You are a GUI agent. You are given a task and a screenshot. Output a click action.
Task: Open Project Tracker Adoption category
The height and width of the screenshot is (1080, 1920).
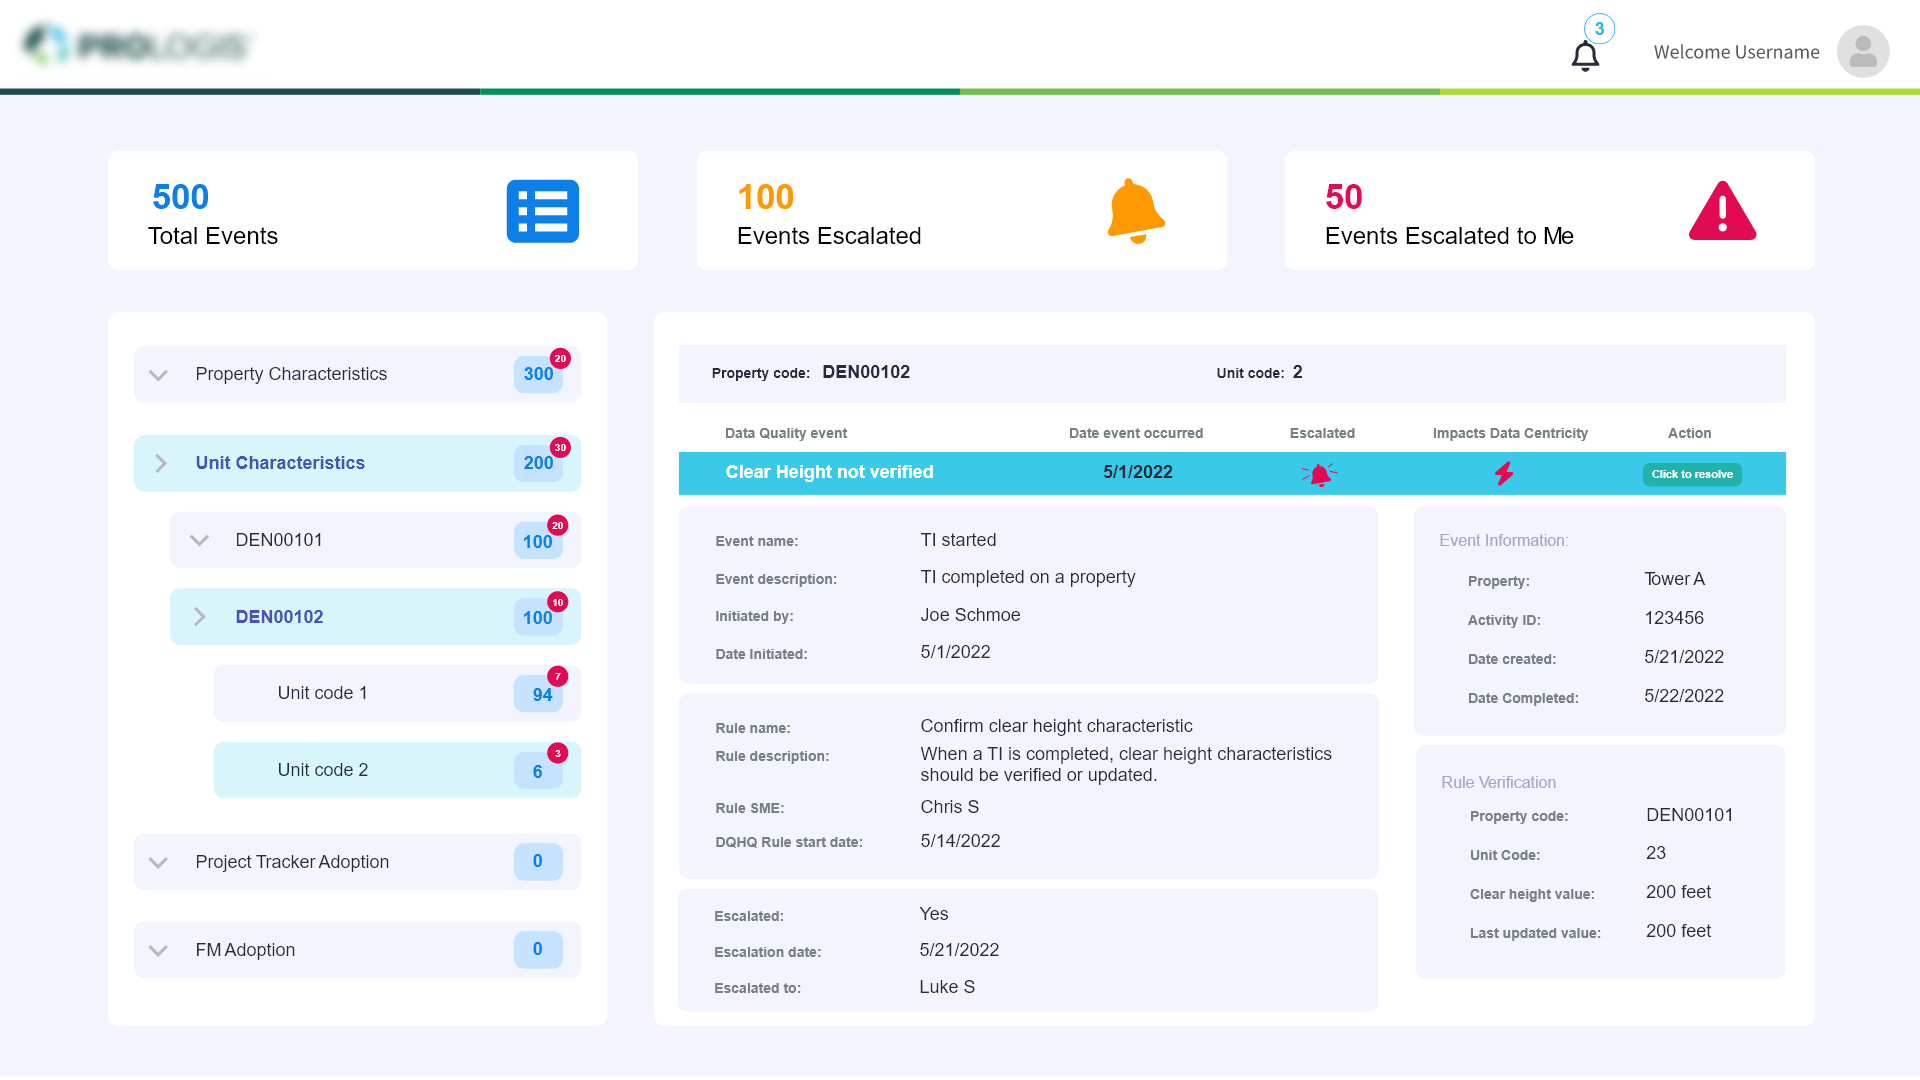pyautogui.click(x=292, y=862)
